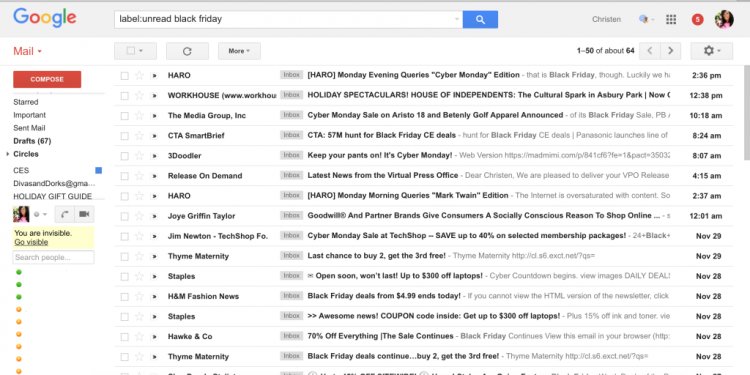Check the H&M Fashion News email

click(124, 297)
